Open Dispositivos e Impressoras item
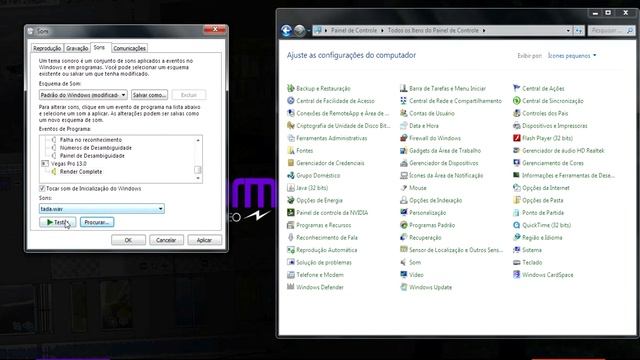The image size is (640, 360). 555,126
